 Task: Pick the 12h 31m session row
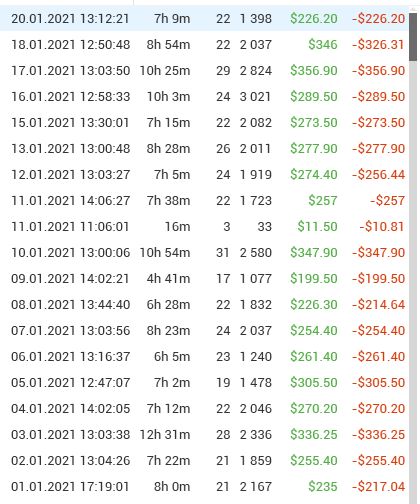click(x=204, y=435)
